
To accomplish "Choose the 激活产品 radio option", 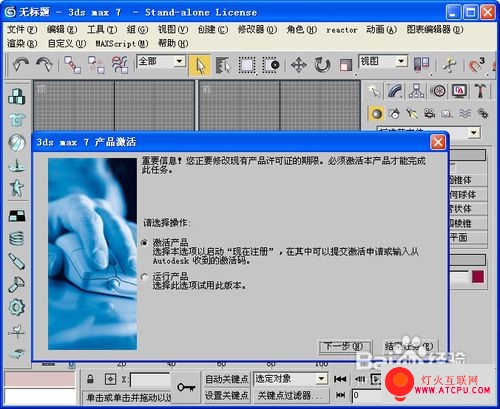I will click(144, 243).
